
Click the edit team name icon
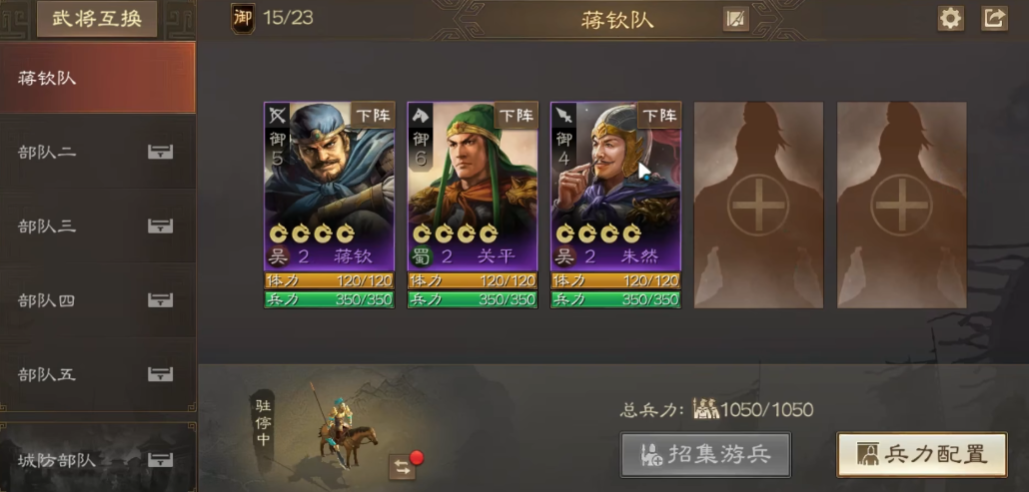pyautogui.click(x=736, y=19)
